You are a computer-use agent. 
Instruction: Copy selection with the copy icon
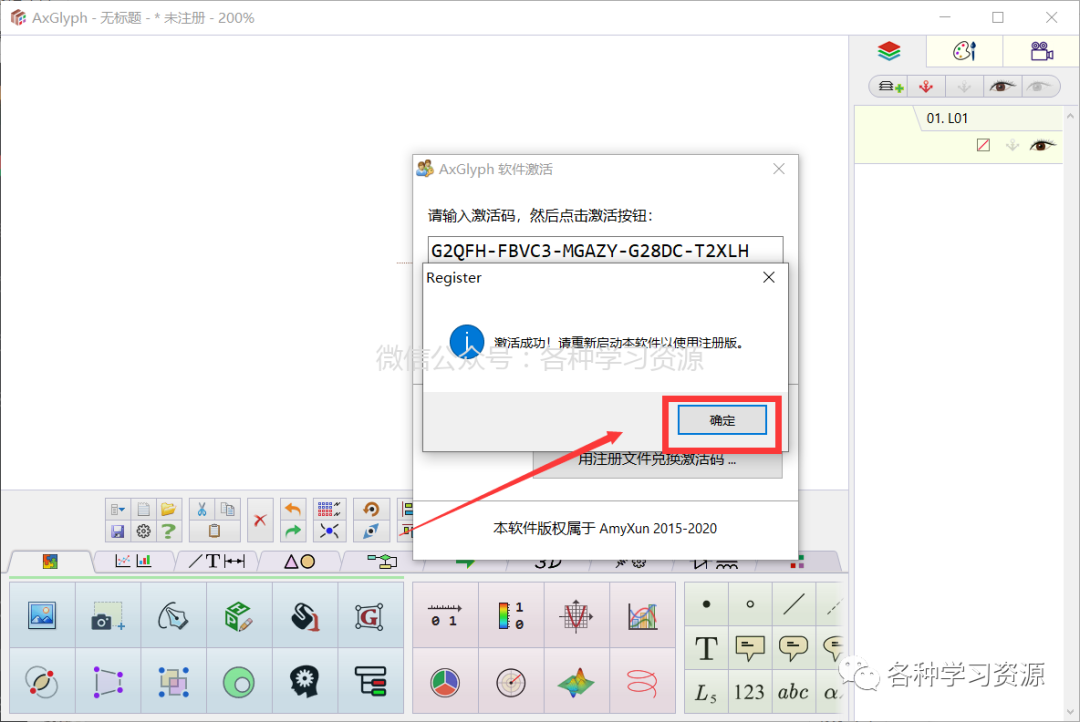tap(227, 510)
